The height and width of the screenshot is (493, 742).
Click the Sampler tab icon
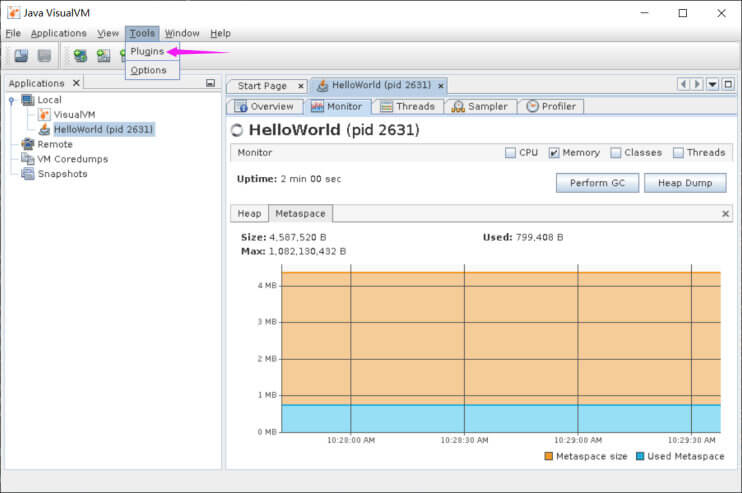coord(458,106)
